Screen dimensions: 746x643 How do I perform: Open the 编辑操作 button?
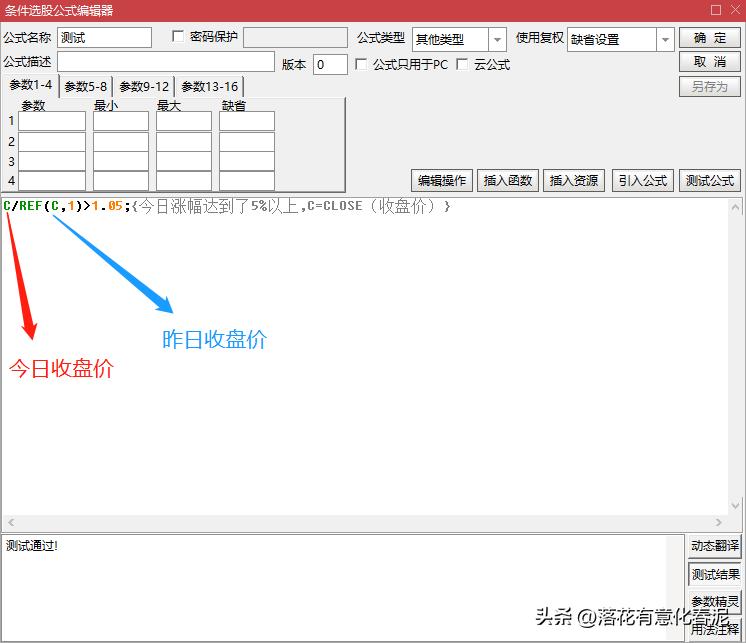coord(442,180)
